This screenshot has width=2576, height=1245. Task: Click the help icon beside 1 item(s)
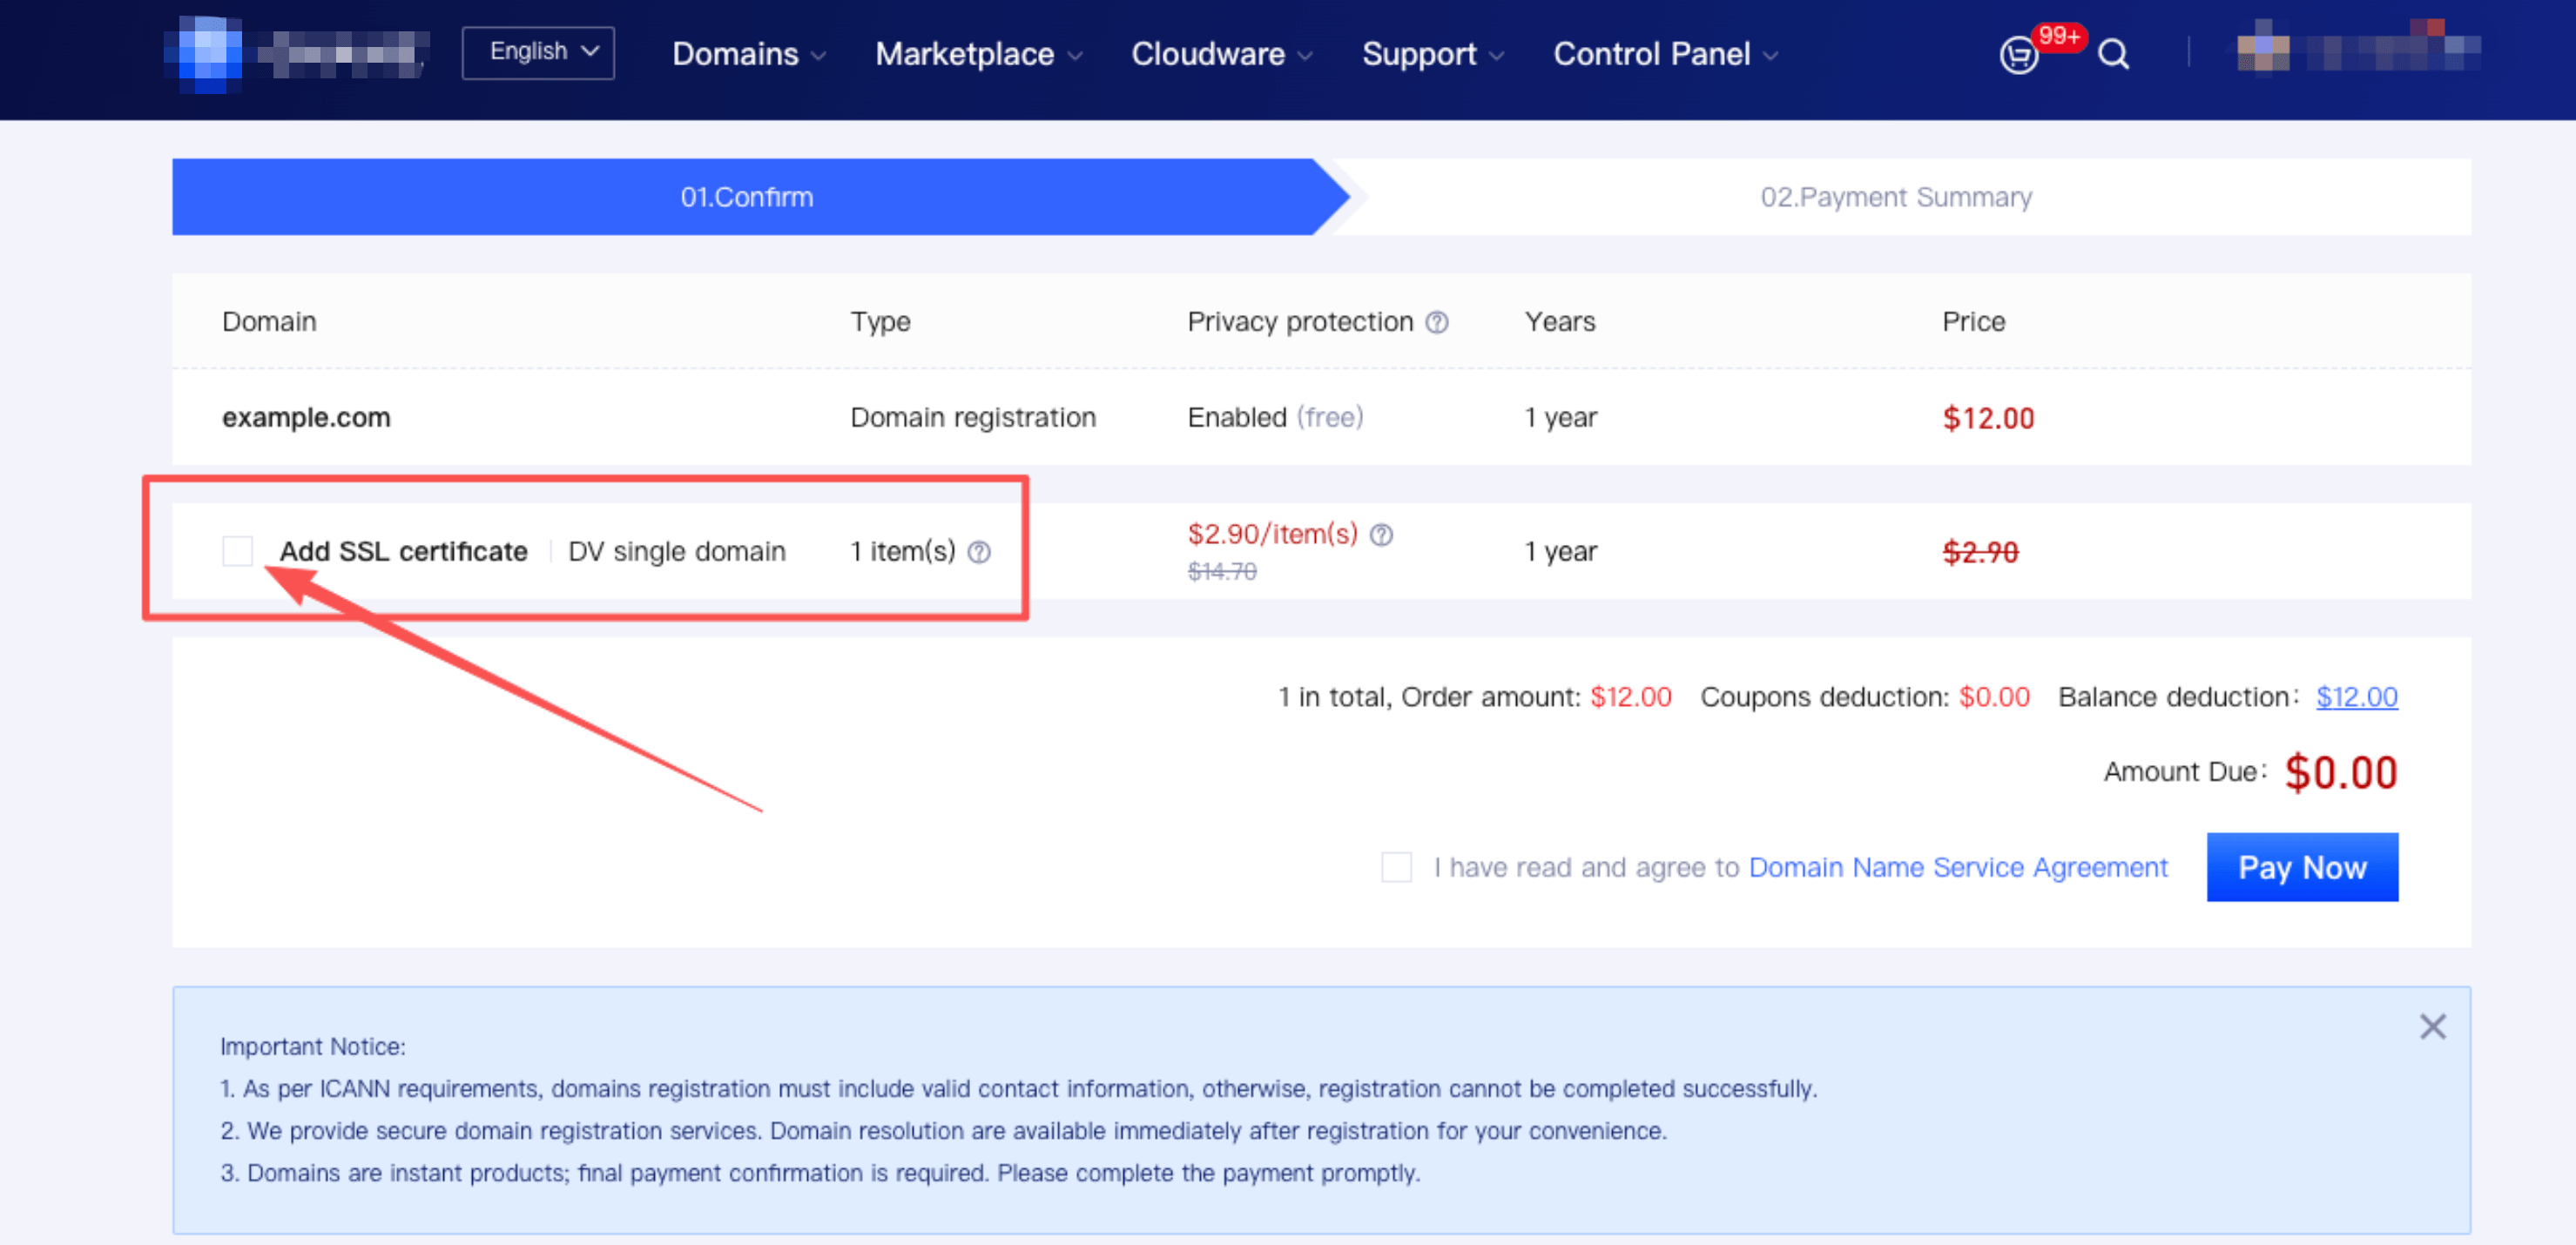(979, 552)
